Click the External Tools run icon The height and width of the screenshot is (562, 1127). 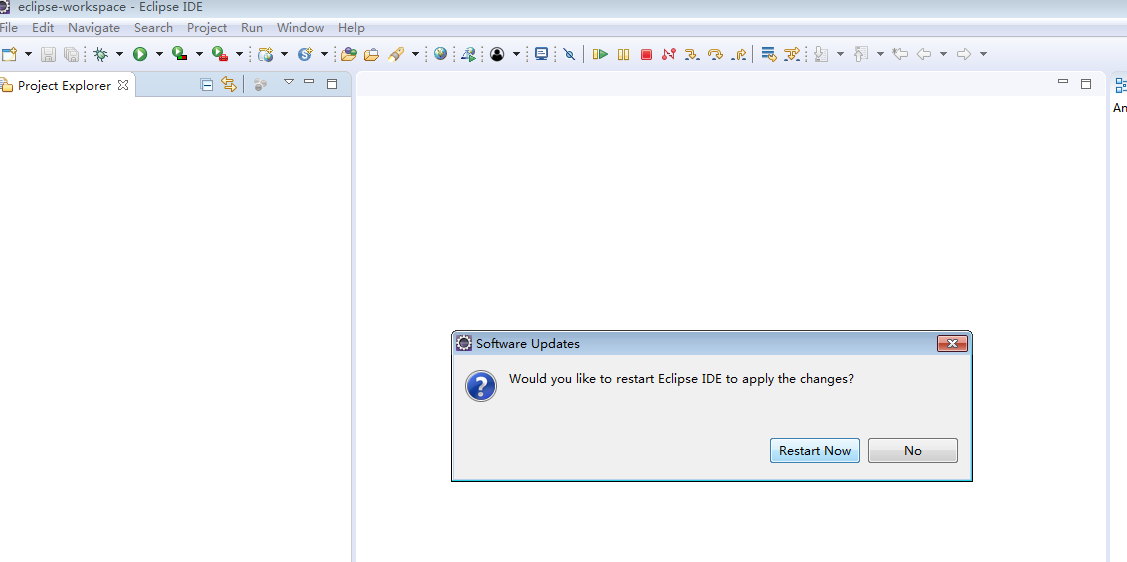220,54
